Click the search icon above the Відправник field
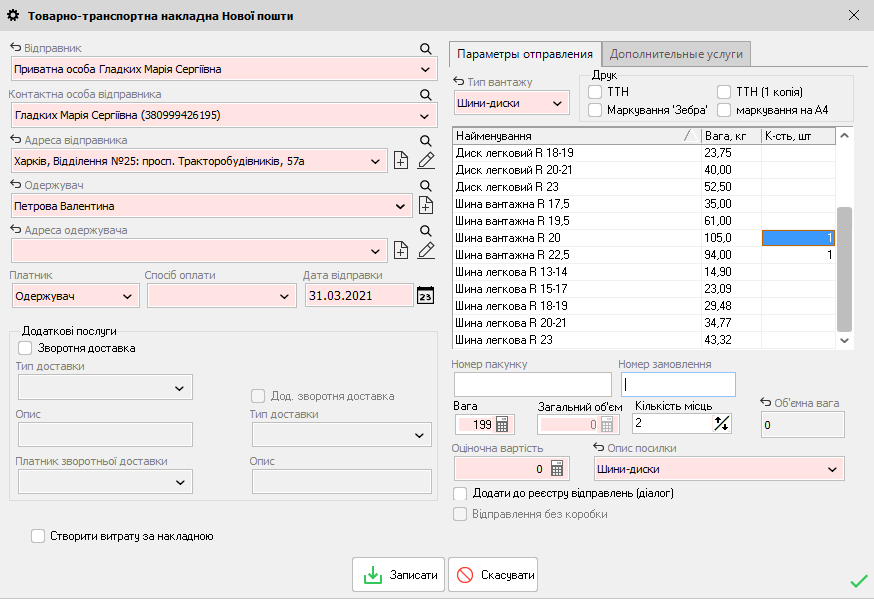 [x=425, y=49]
